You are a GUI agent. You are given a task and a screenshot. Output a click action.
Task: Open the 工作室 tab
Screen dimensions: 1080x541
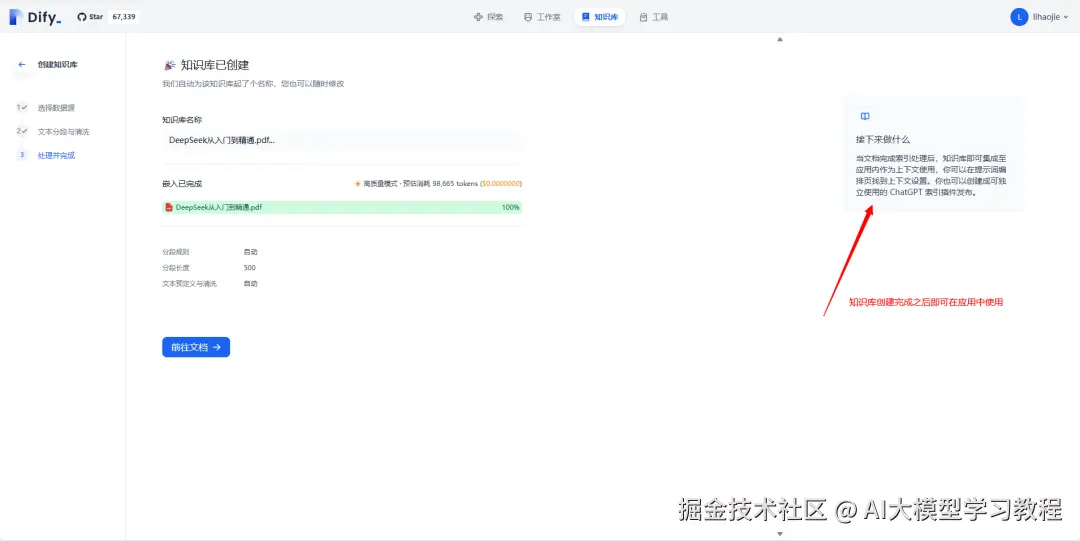coord(542,17)
